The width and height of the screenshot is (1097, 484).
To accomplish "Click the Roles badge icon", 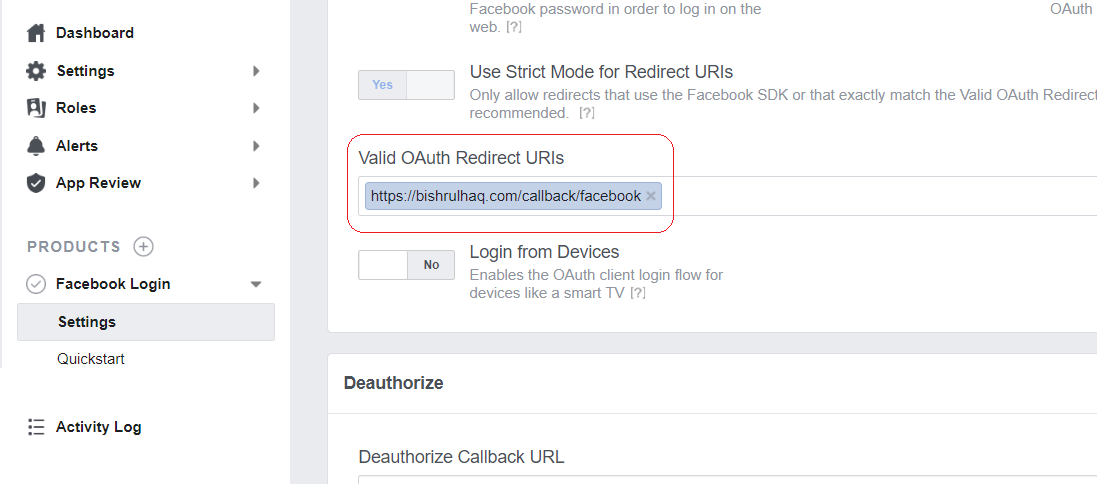I will point(36,108).
